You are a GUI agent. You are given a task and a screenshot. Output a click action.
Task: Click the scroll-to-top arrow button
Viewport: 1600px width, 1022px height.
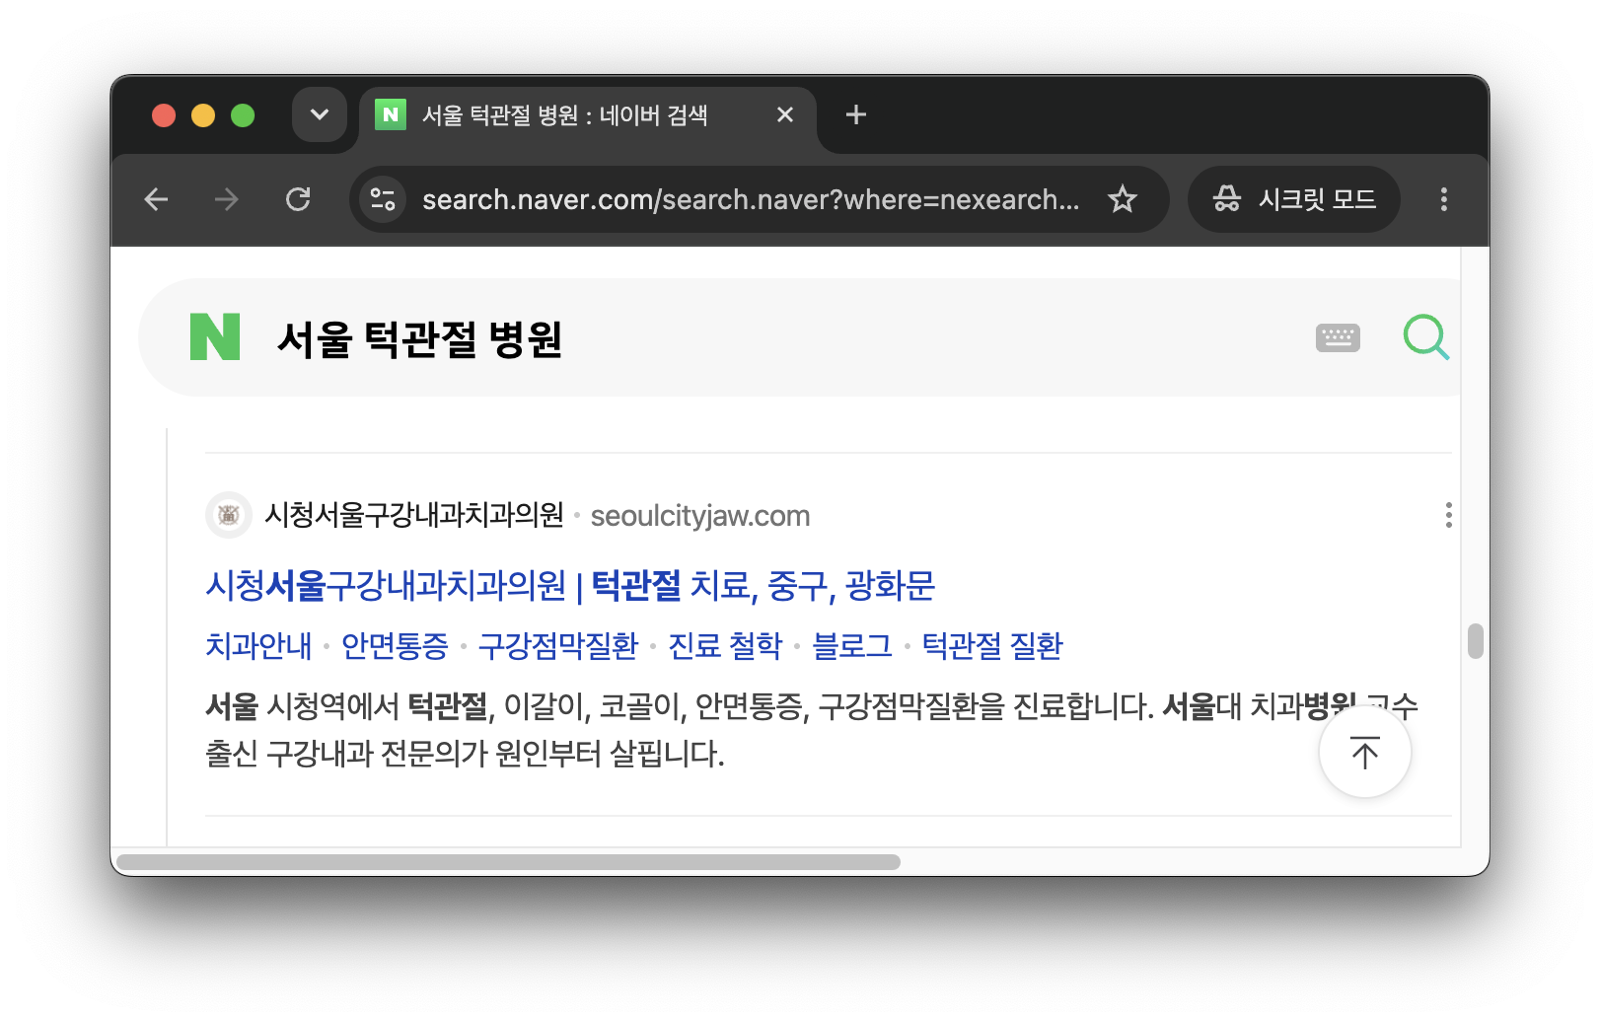click(x=1365, y=752)
